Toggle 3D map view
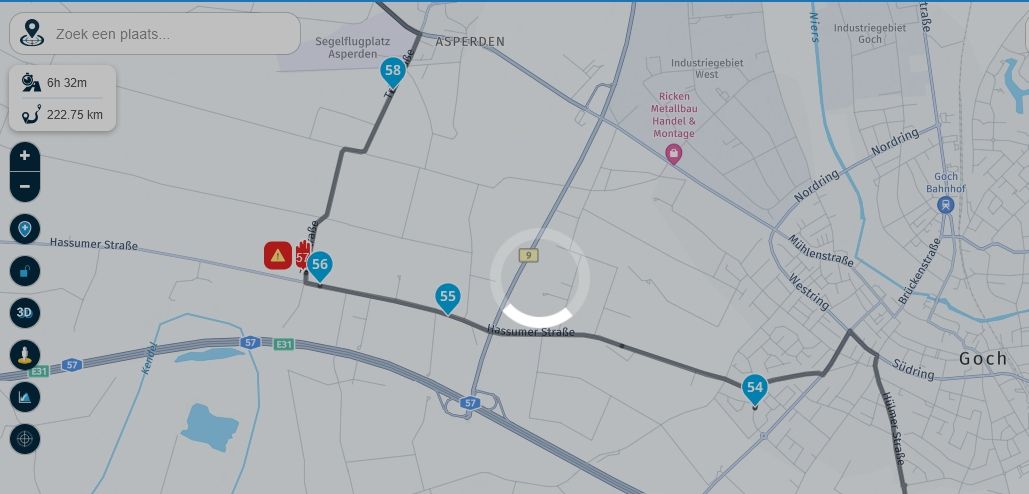The width and height of the screenshot is (1029, 494). 25,313
